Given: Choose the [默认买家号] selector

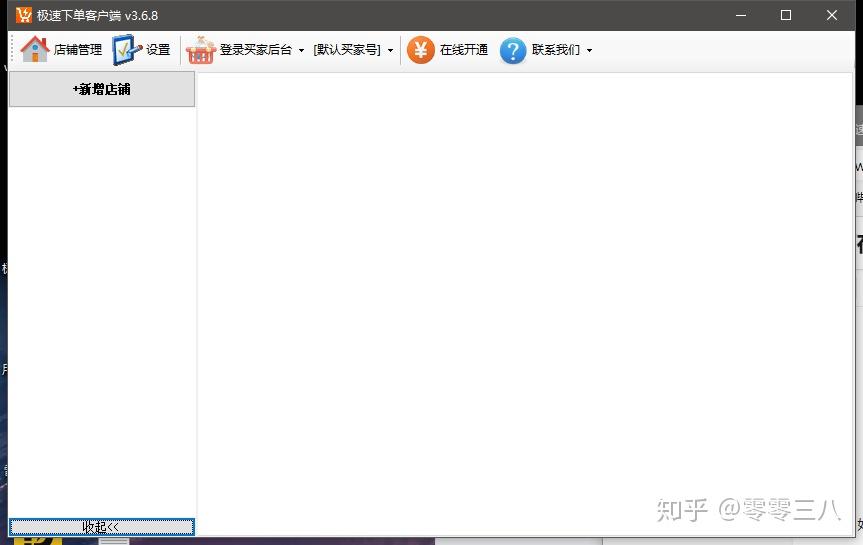Looking at the screenshot, I should (347, 50).
